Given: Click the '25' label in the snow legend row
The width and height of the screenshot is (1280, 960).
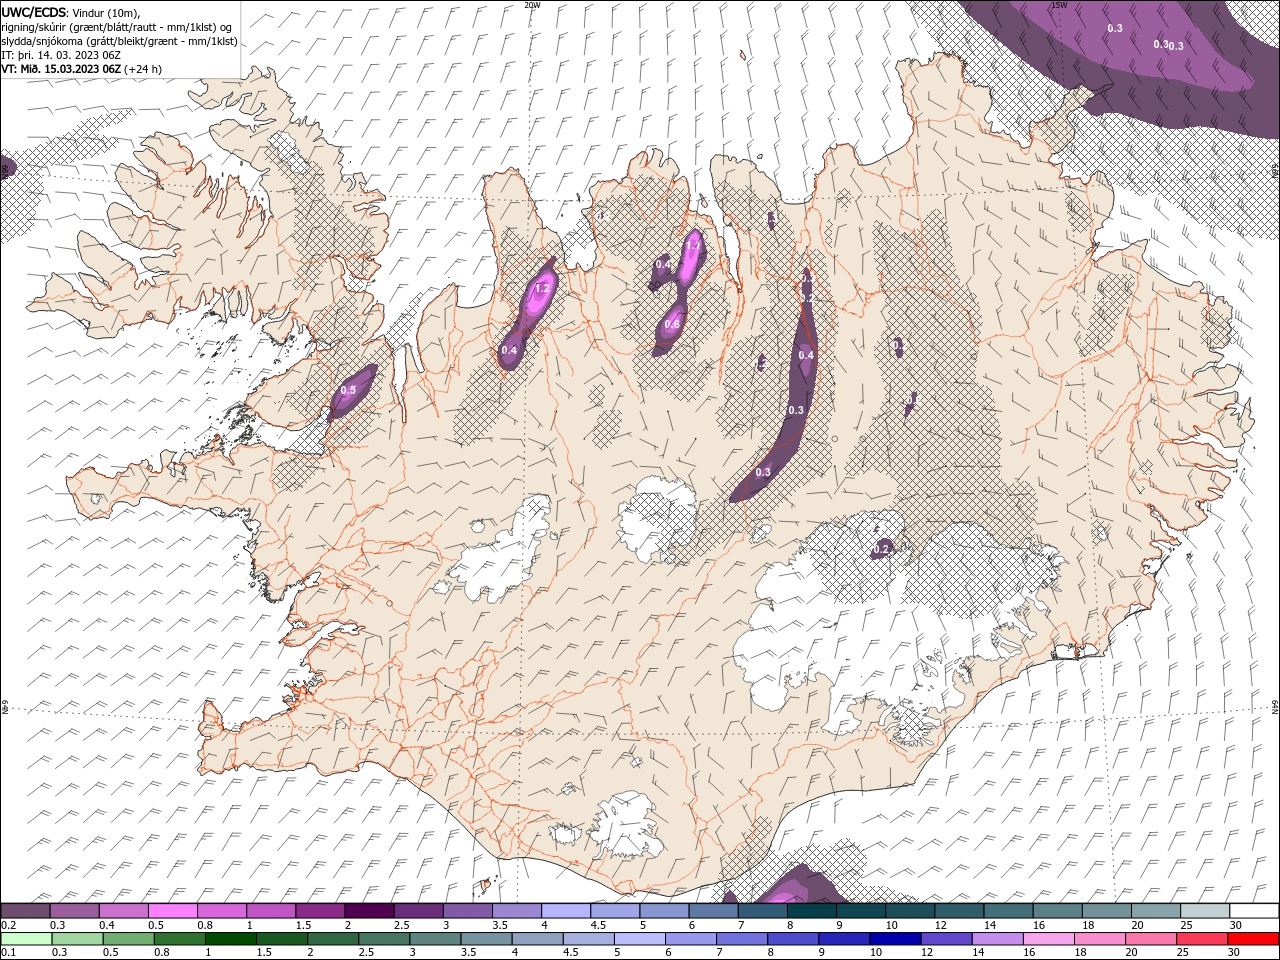Looking at the screenshot, I should 1186,925.
